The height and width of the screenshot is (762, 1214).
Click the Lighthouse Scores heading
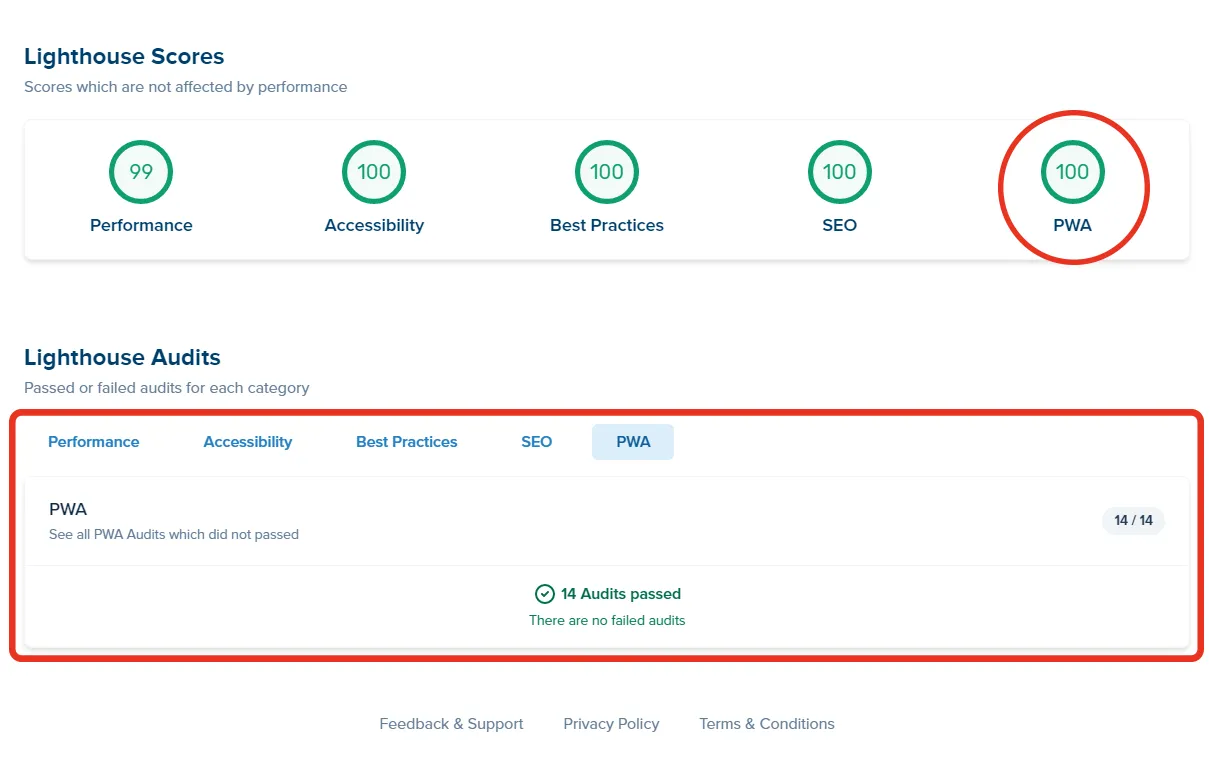tap(124, 57)
